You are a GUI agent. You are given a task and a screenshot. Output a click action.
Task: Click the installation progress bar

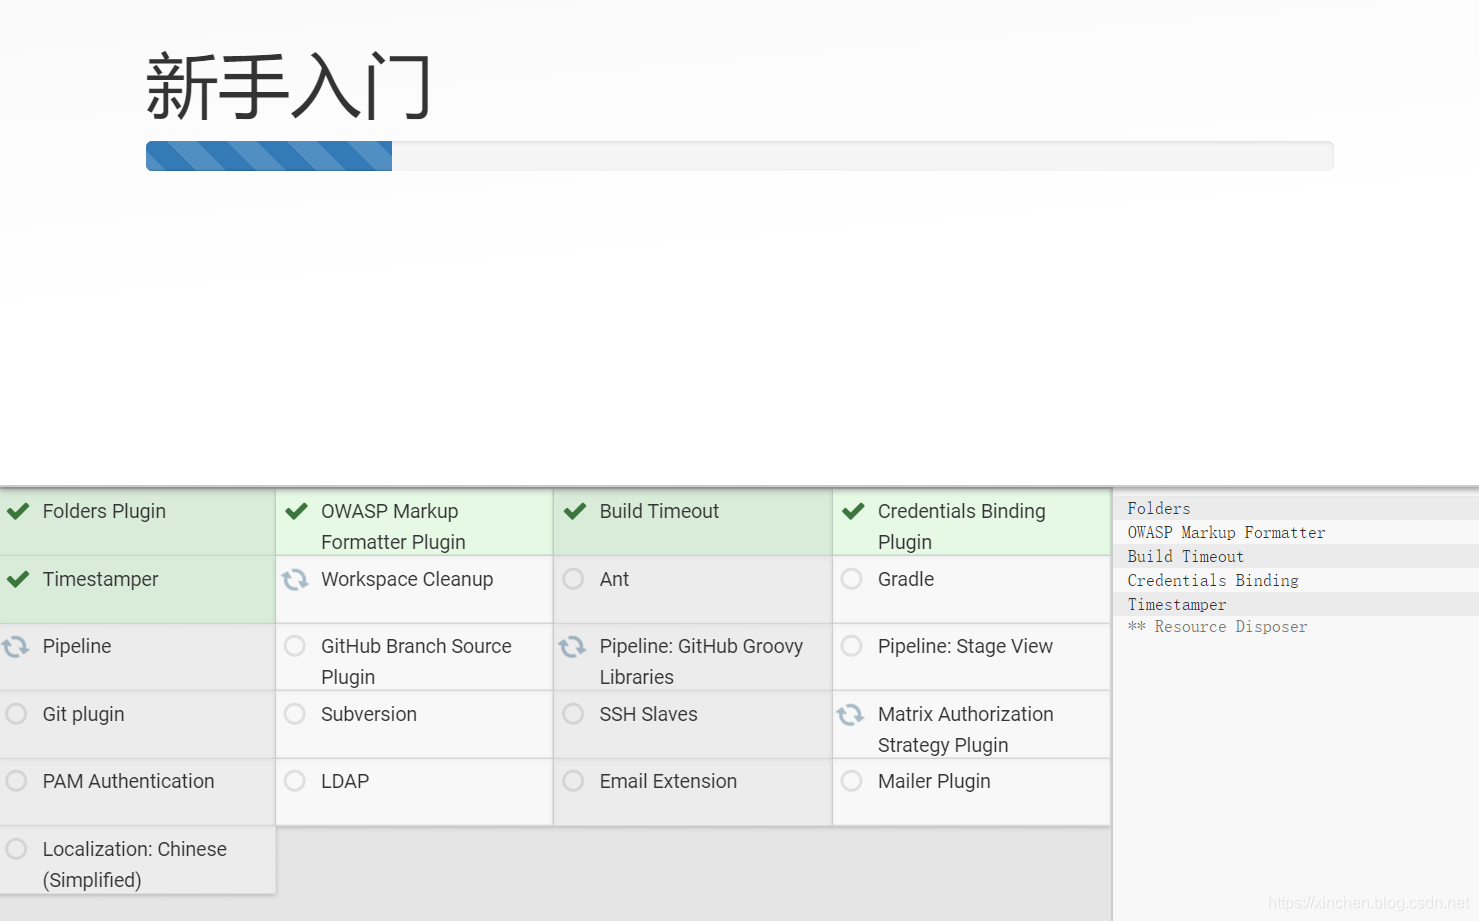pos(739,156)
